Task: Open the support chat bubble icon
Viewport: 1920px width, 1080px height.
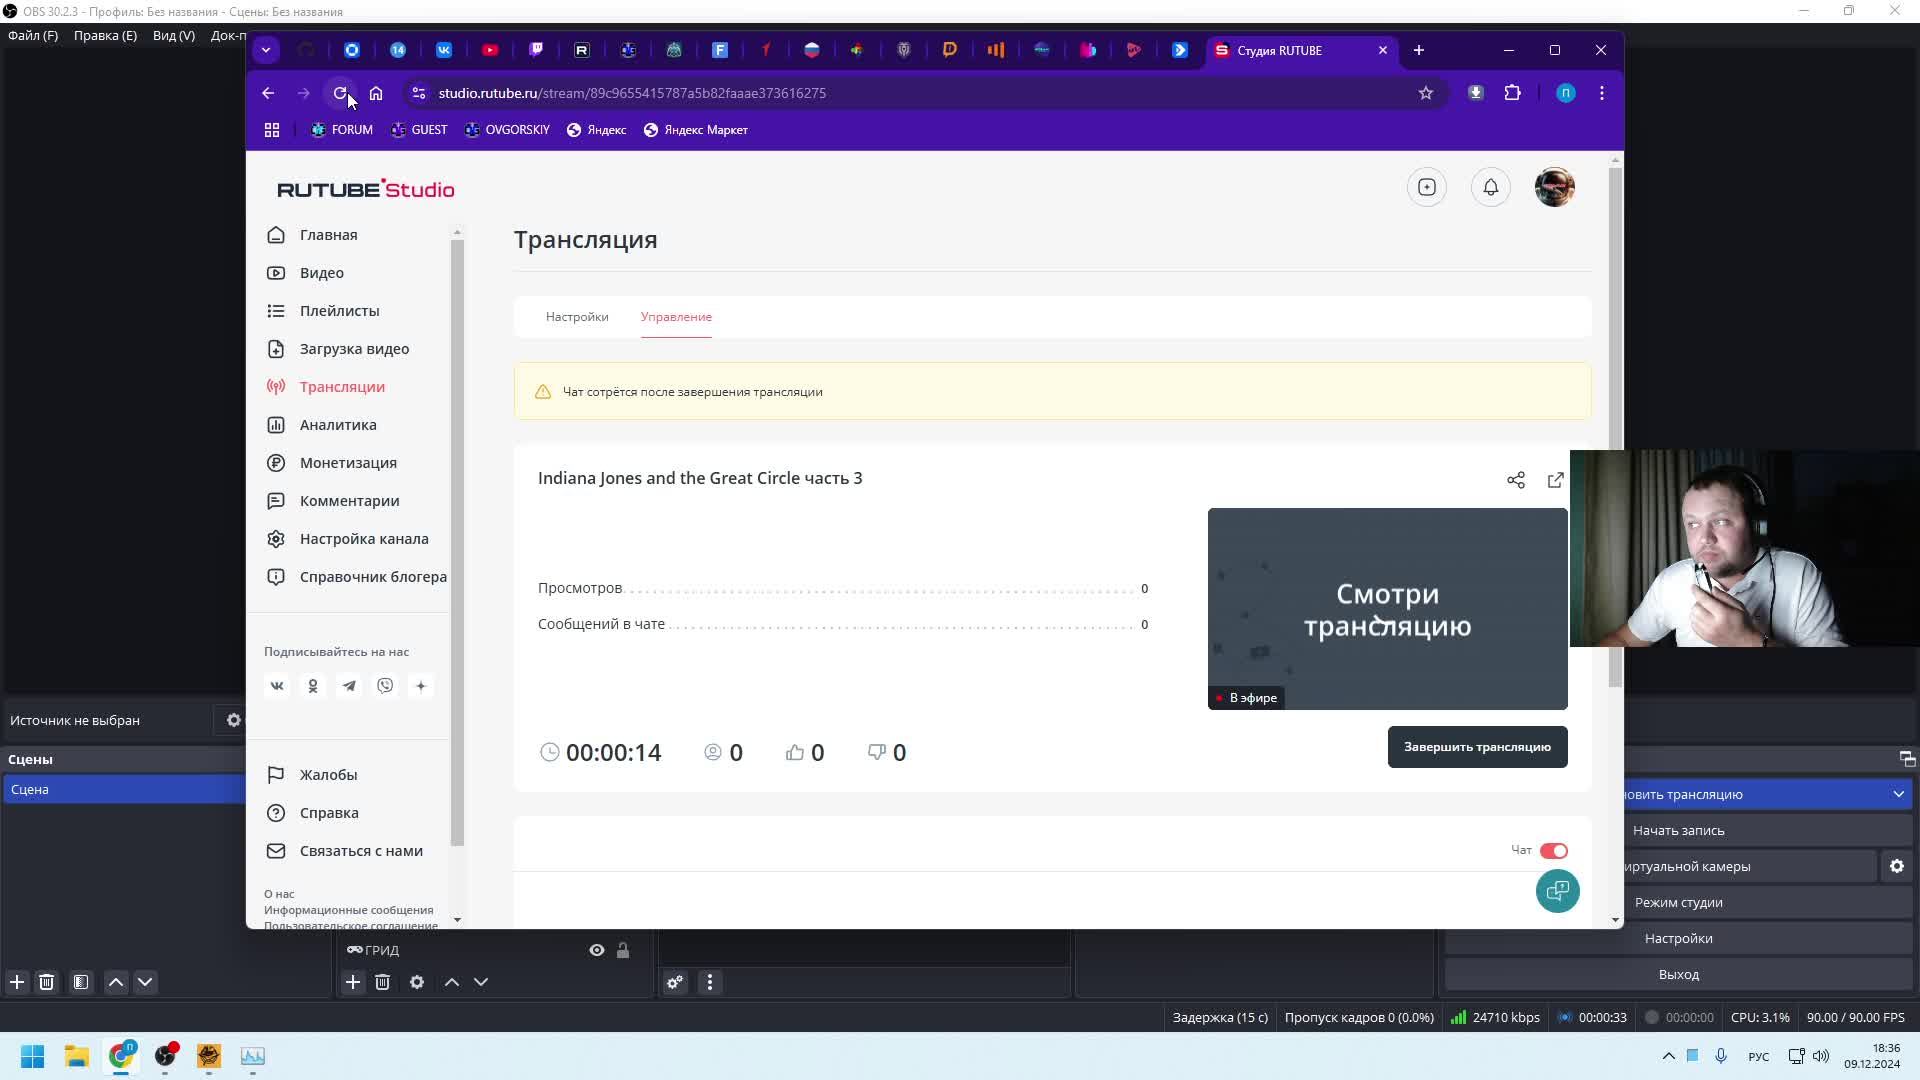Action: tap(1557, 891)
